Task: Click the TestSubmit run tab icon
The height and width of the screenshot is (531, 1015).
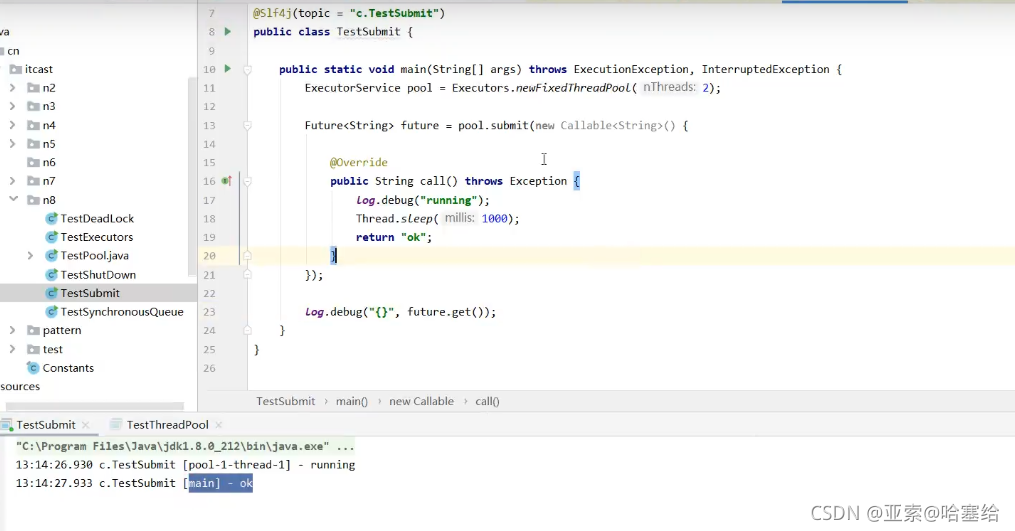Action: tap(6, 425)
